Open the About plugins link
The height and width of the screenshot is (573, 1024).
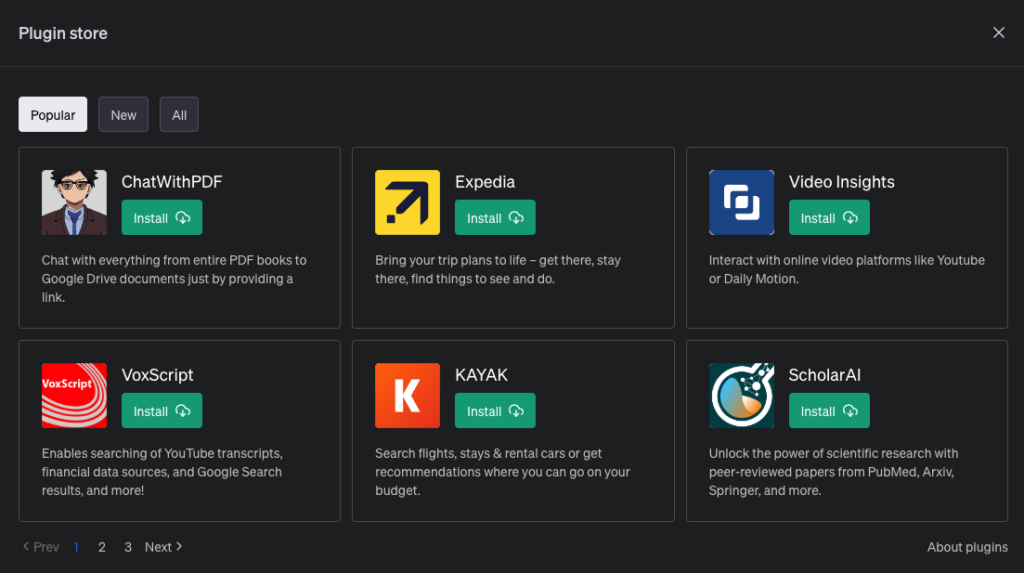coord(967,548)
